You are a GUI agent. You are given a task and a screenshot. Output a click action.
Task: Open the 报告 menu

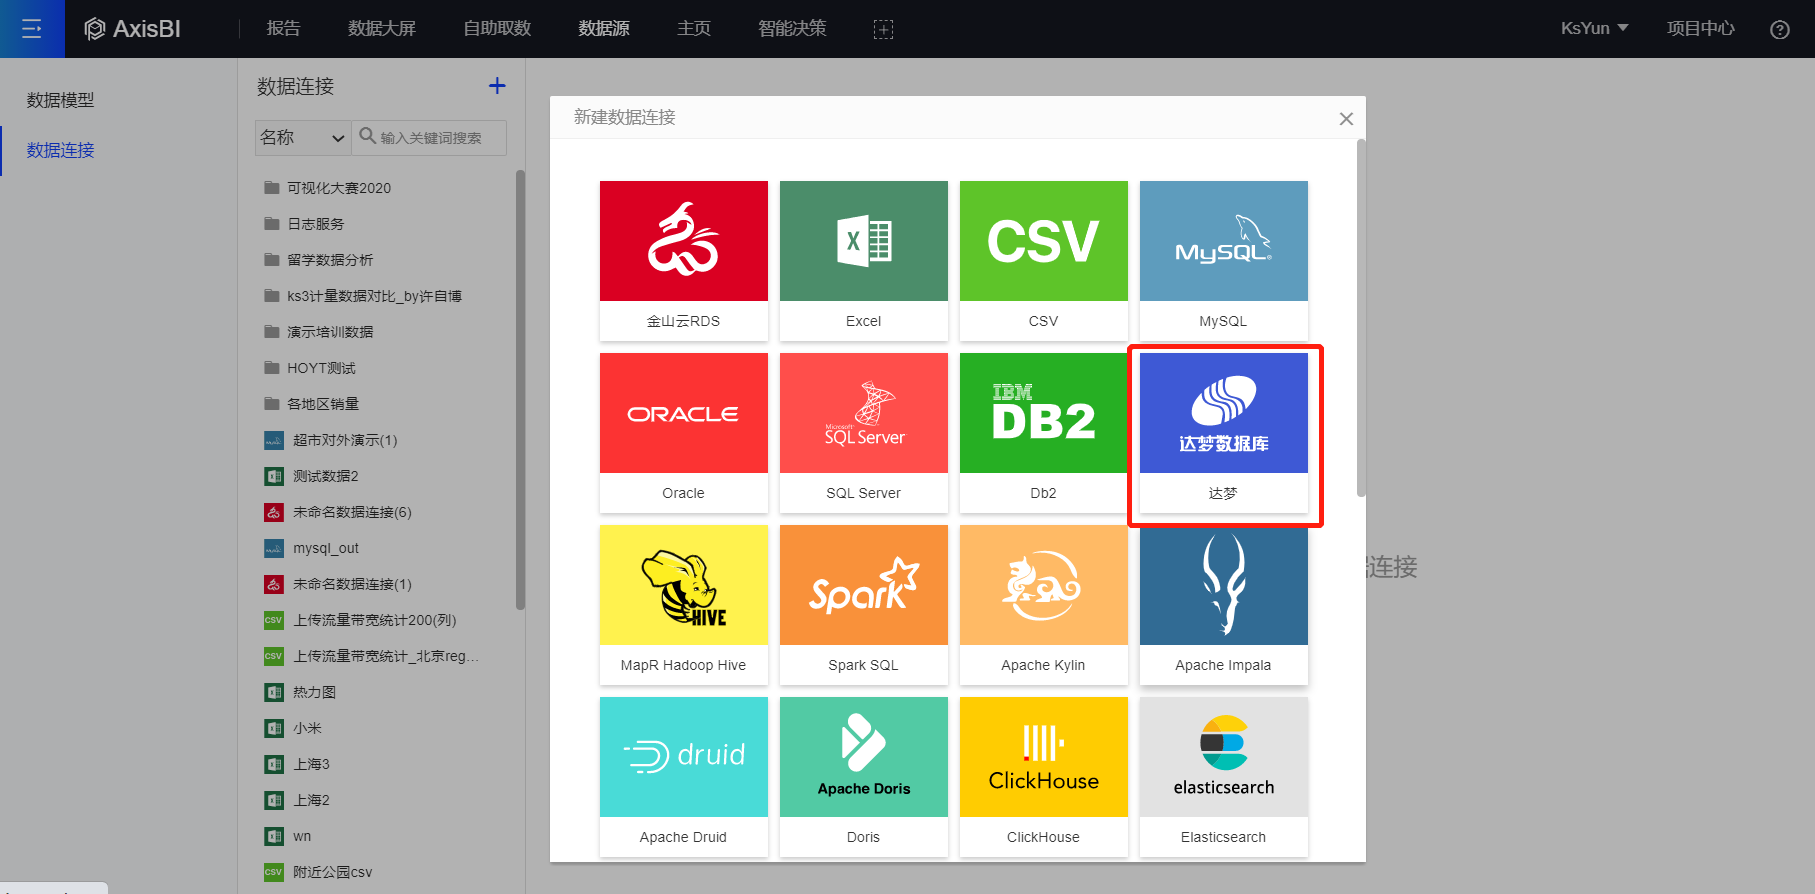(x=284, y=28)
